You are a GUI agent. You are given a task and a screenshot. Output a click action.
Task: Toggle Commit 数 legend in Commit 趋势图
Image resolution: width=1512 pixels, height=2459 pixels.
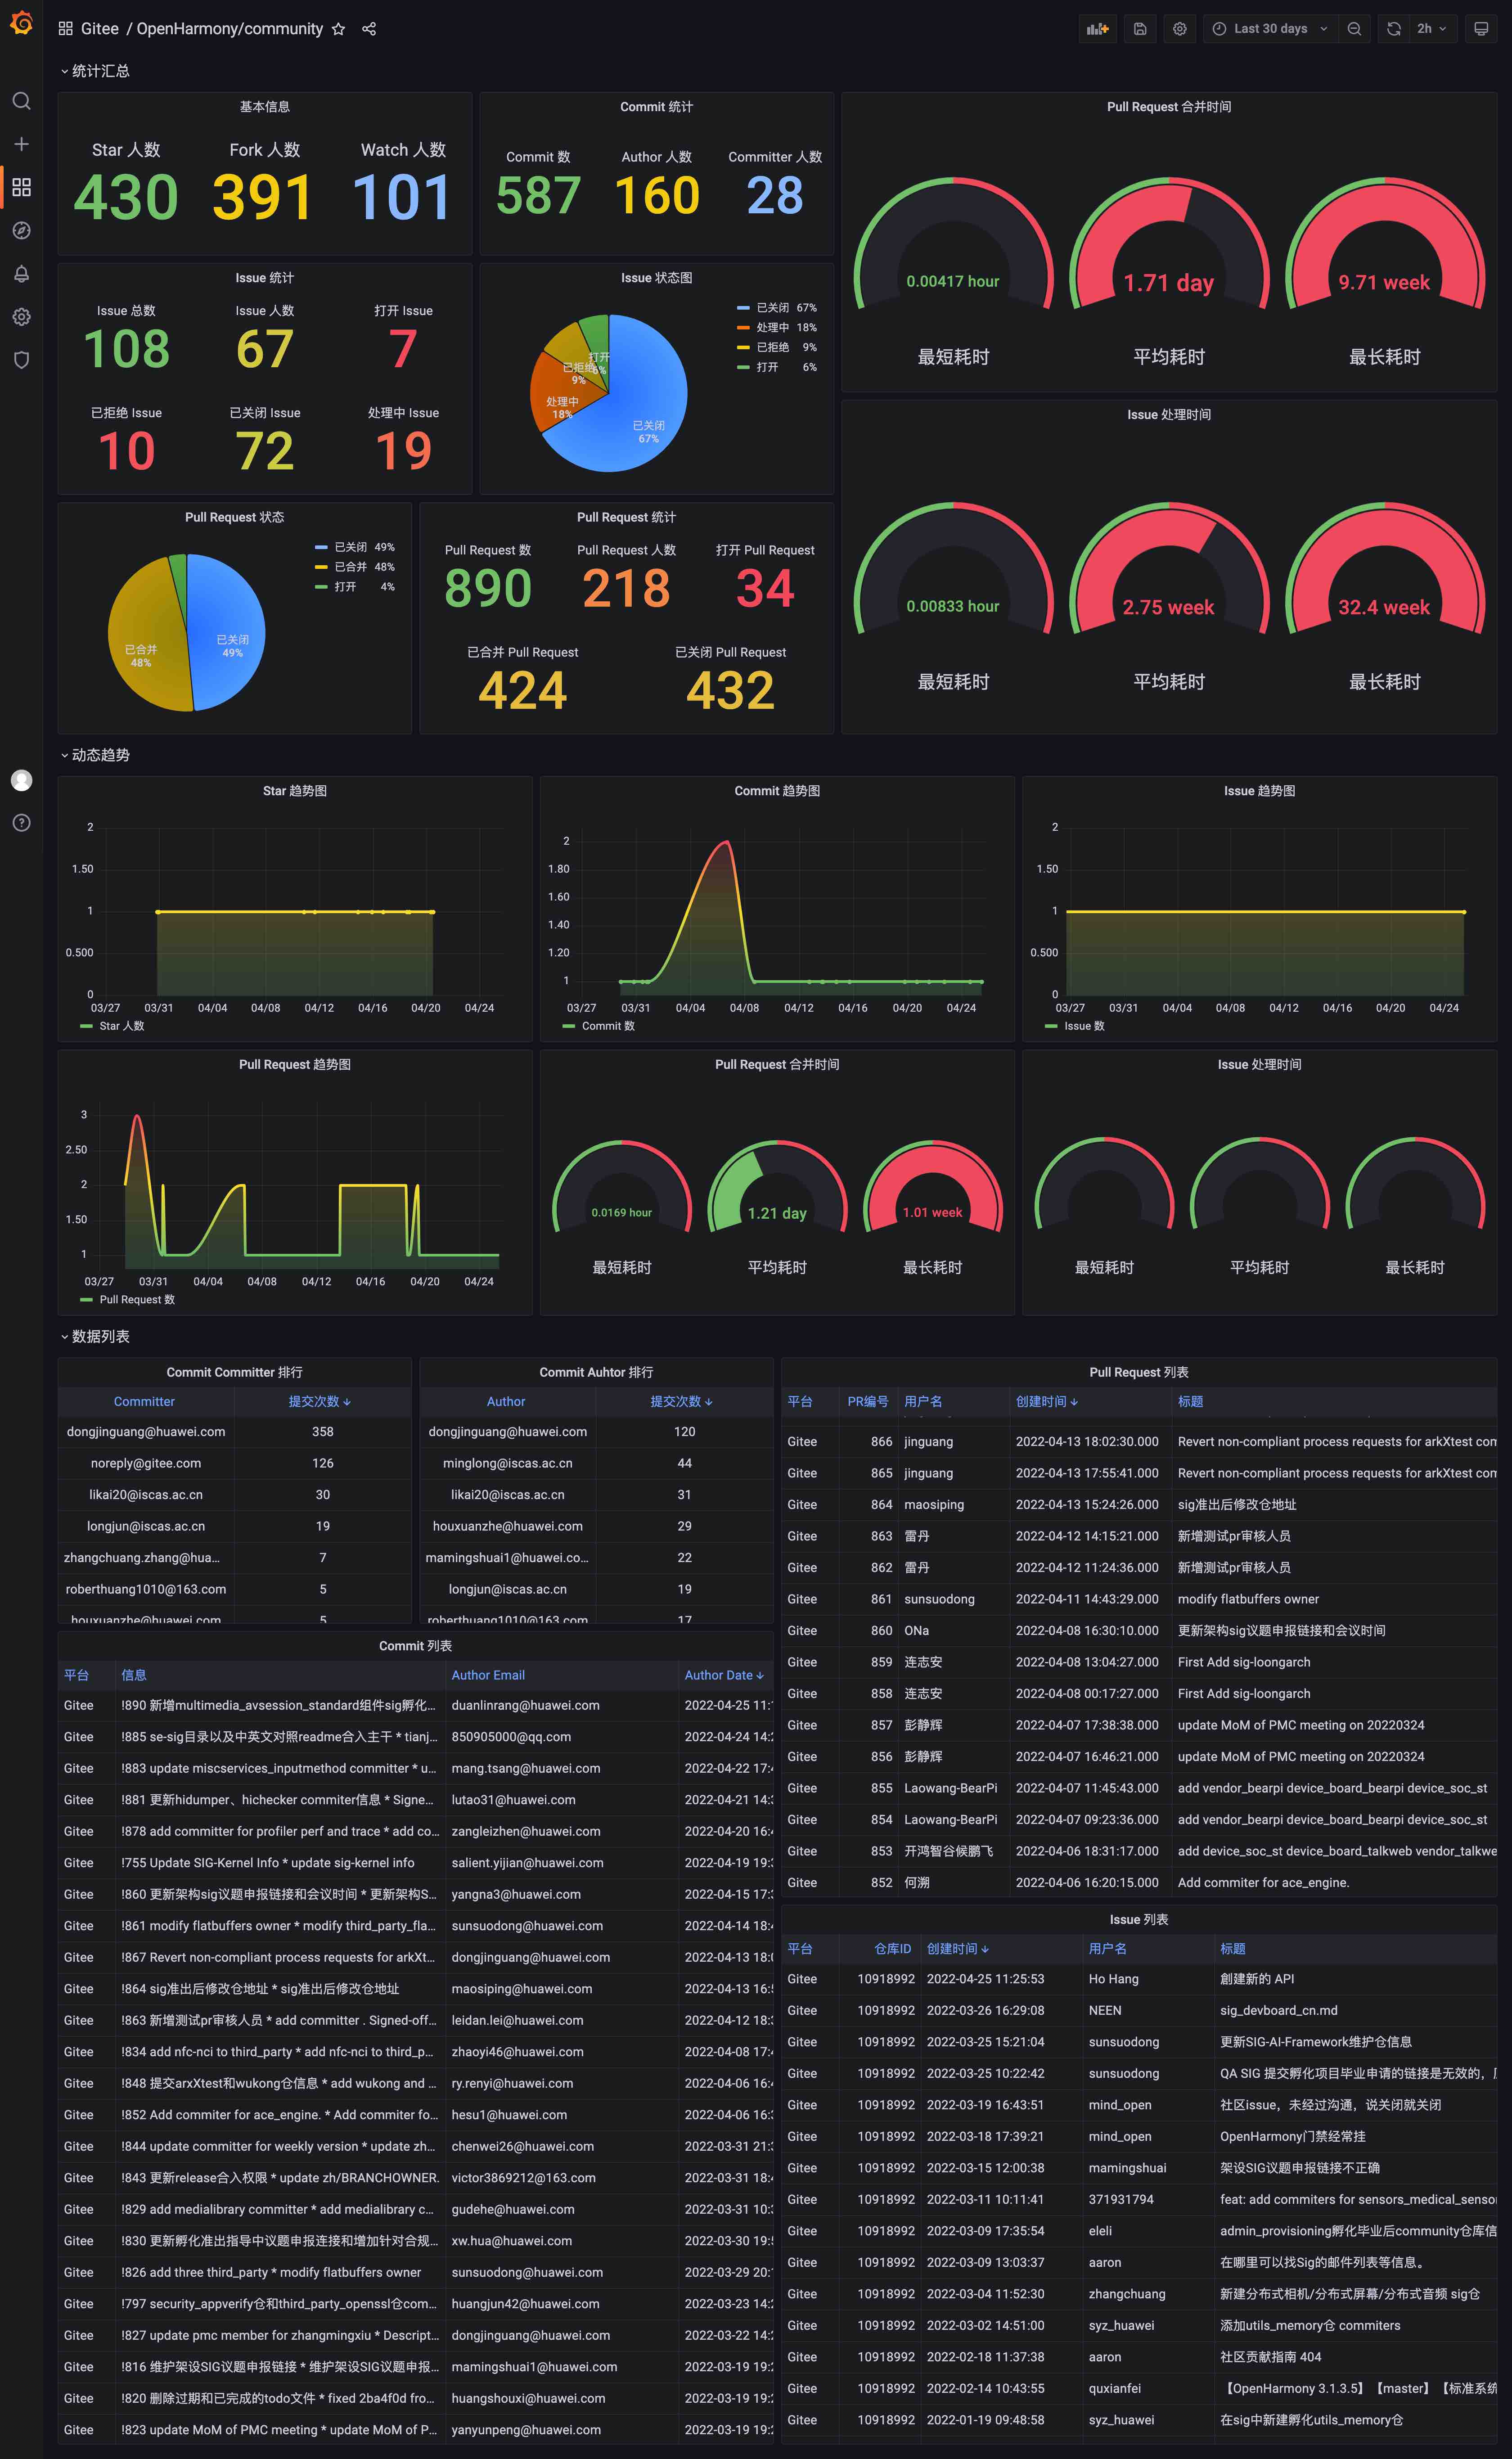(607, 1026)
